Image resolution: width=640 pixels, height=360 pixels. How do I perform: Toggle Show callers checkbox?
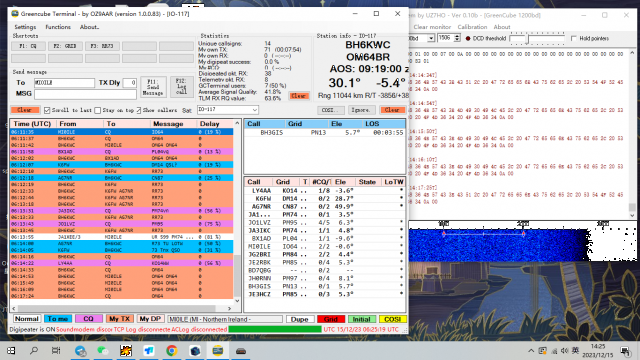point(138,110)
